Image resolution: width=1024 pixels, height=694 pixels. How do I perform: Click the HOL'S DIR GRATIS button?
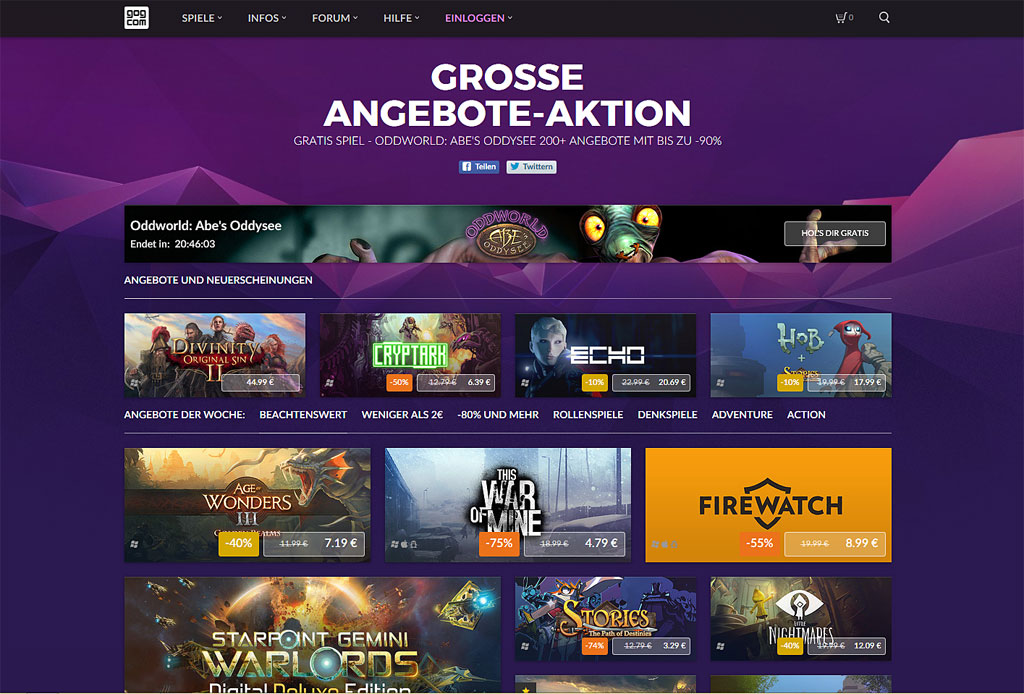point(835,233)
